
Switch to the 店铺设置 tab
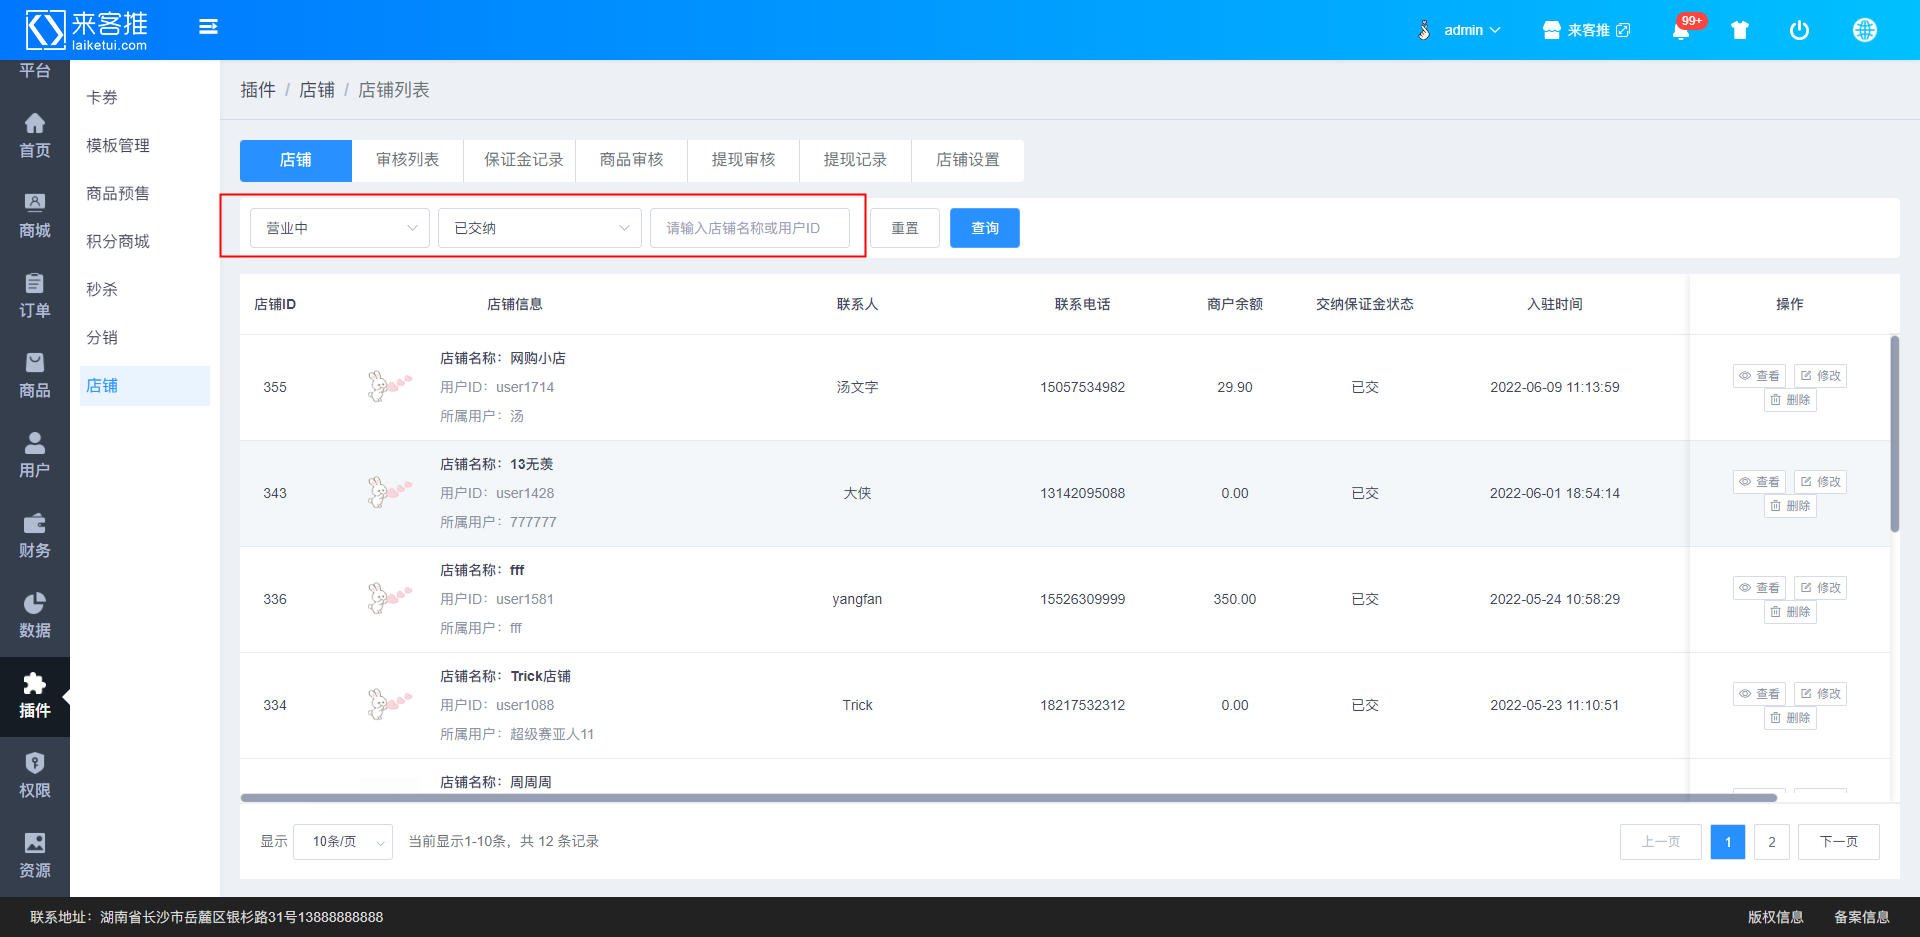pyautogui.click(x=968, y=160)
